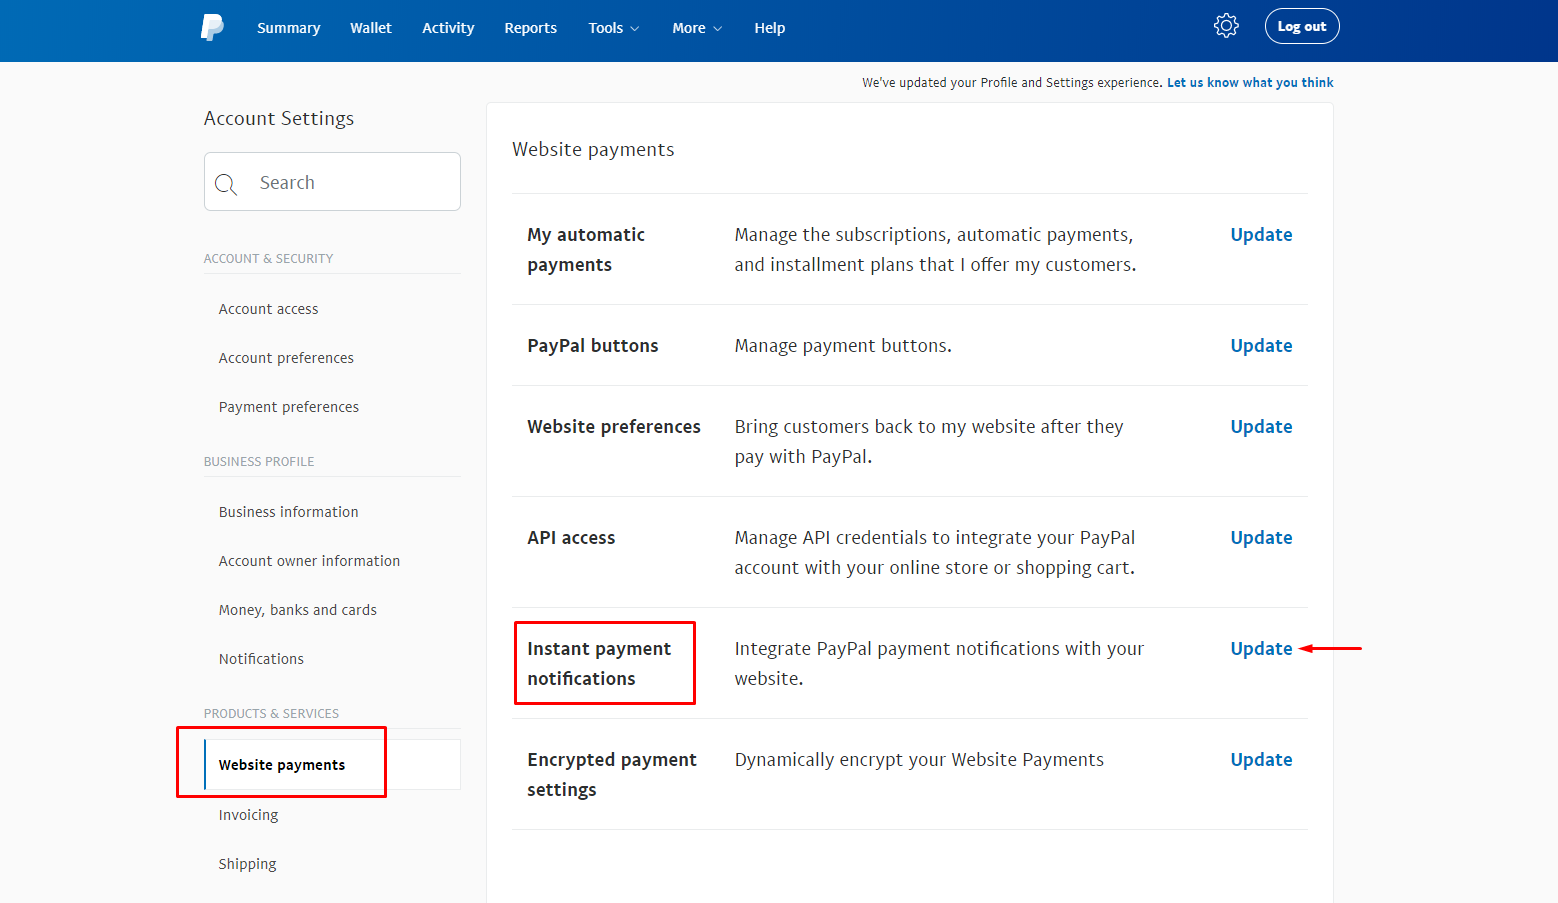Update API access credentials

click(x=1261, y=538)
